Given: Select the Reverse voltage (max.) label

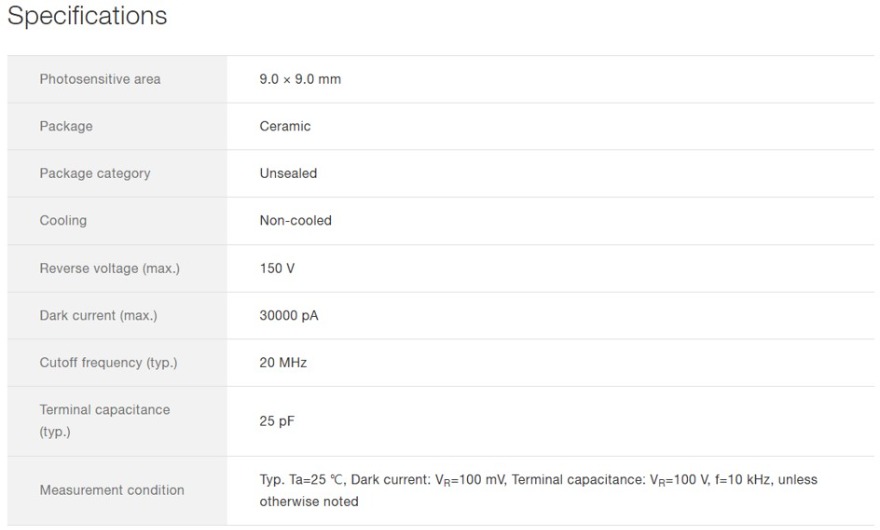Looking at the screenshot, I should [x=110, y=268].
